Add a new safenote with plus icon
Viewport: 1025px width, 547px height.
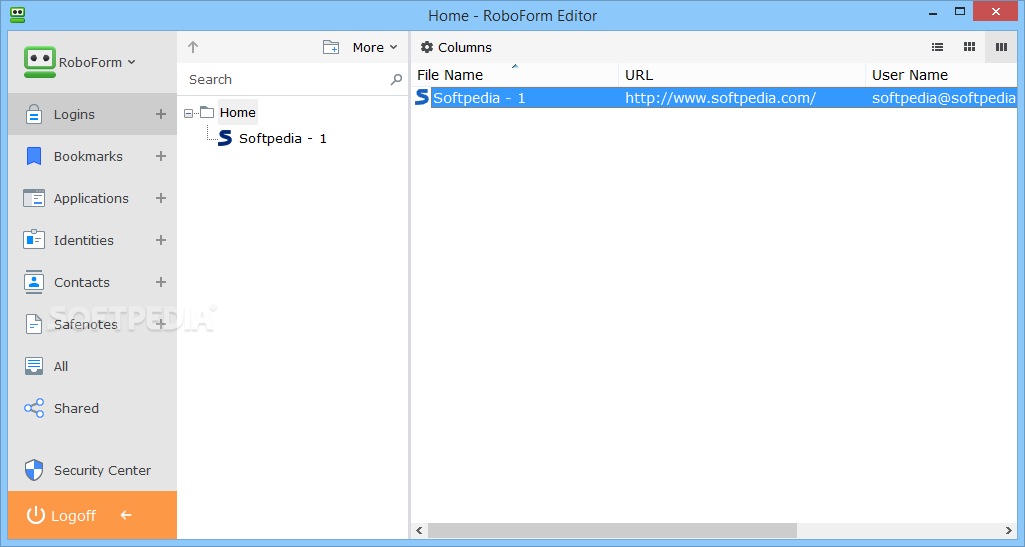coord(161,324)
